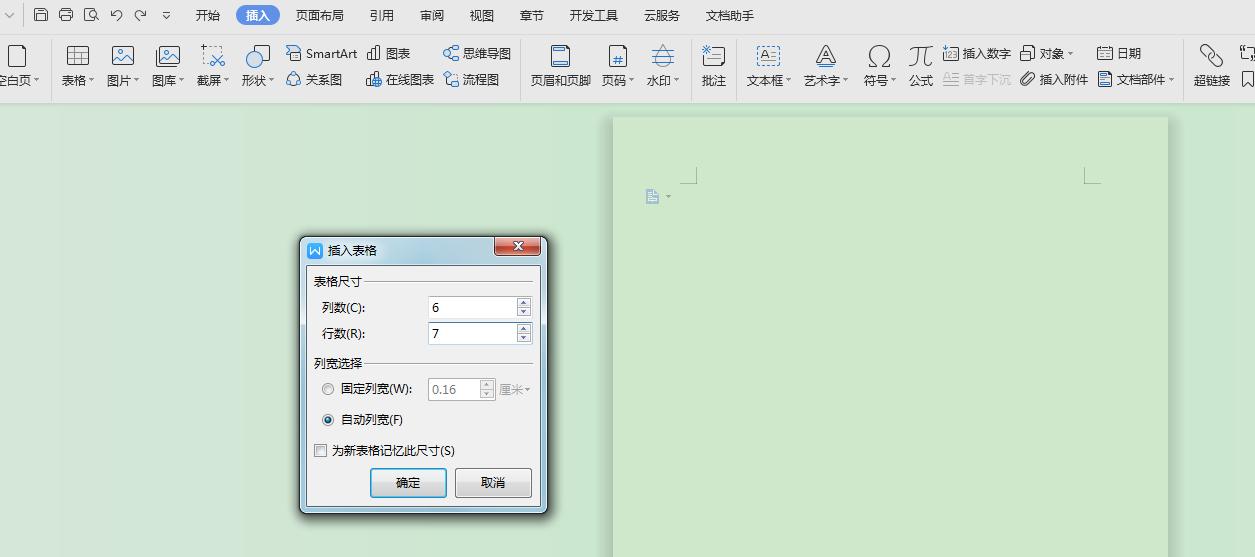Open the Table (表格) insert tool
The image size is (1255, 557).
[x=78, y=66]
